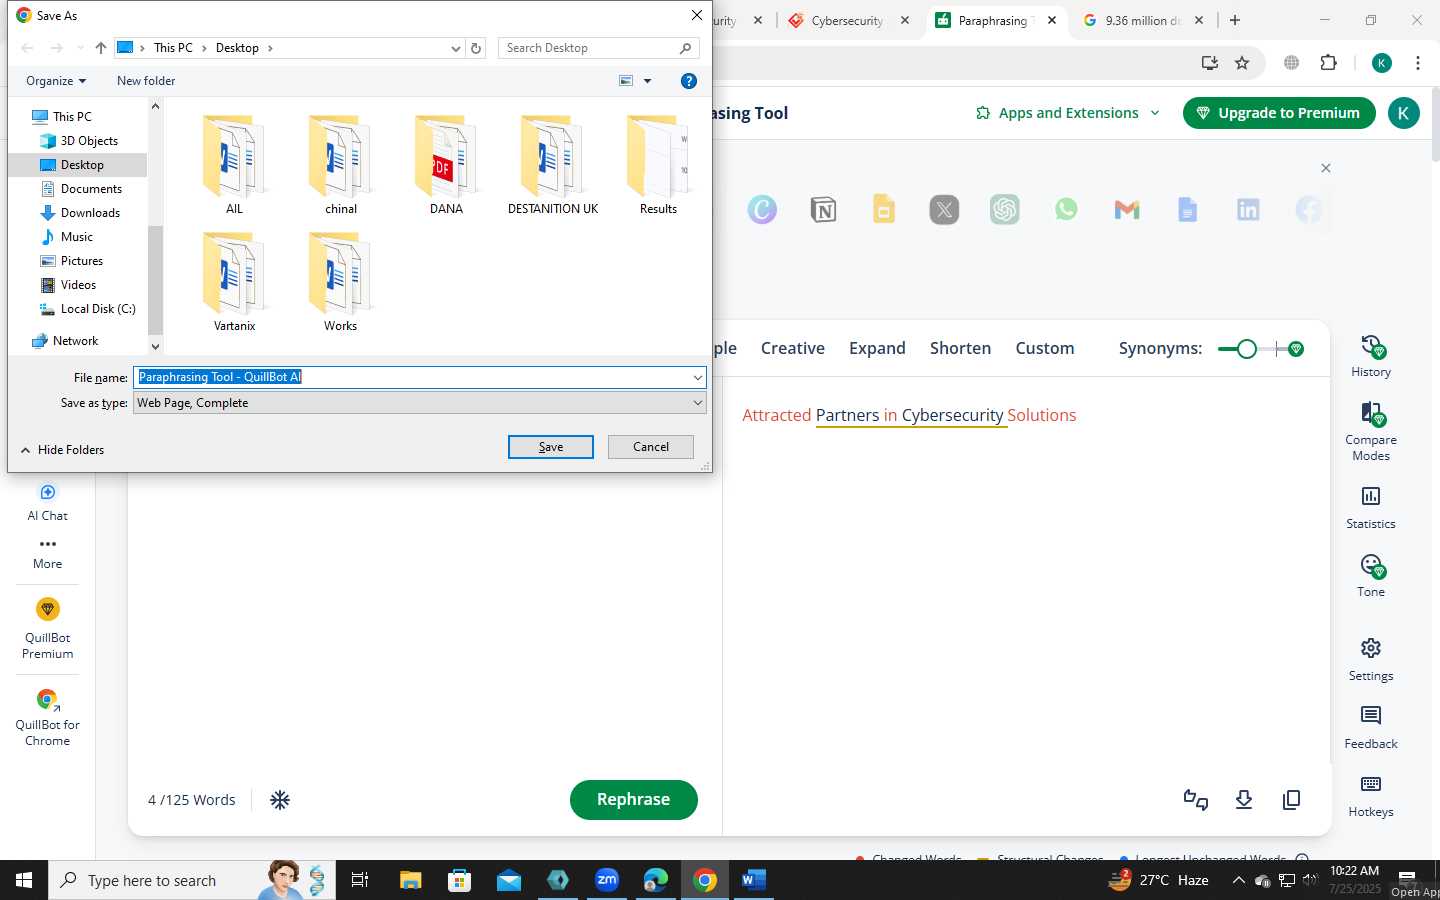Select Documents in navigation pane
This screenshot has width=1440, height=900.
click(x=91, y=189)
